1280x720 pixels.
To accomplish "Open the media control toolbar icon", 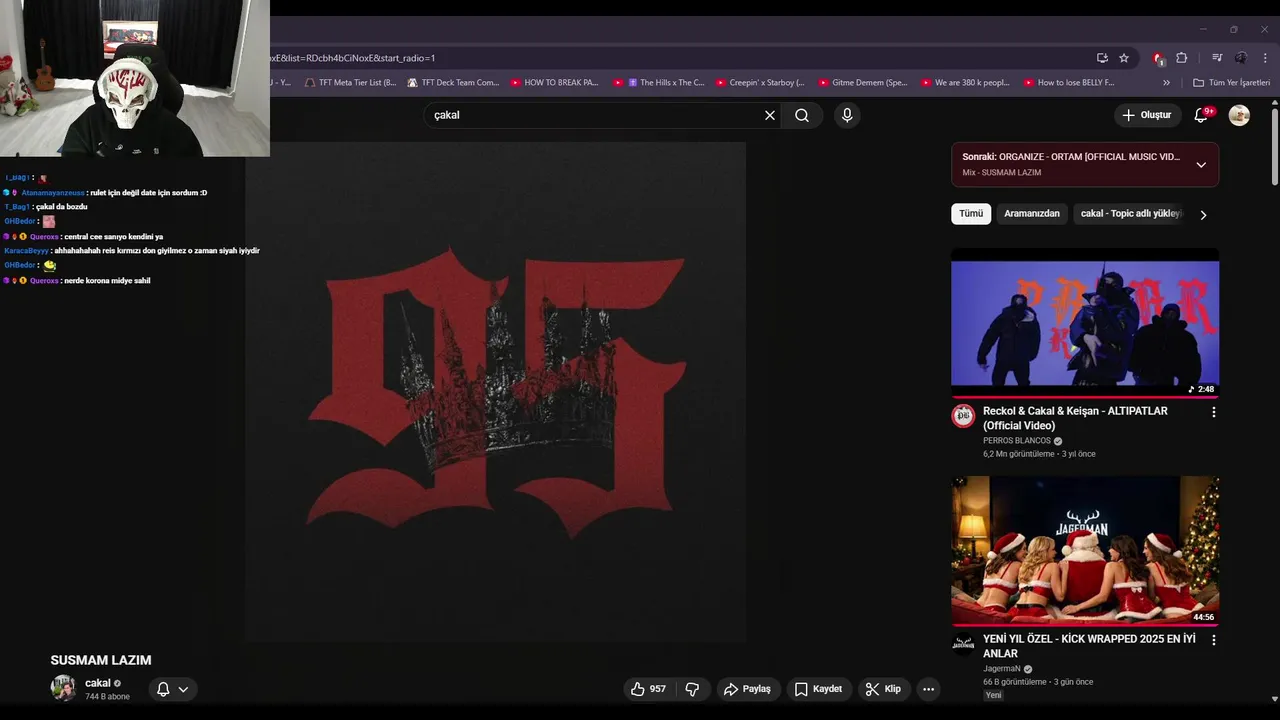I will [x=1217, y=58].
